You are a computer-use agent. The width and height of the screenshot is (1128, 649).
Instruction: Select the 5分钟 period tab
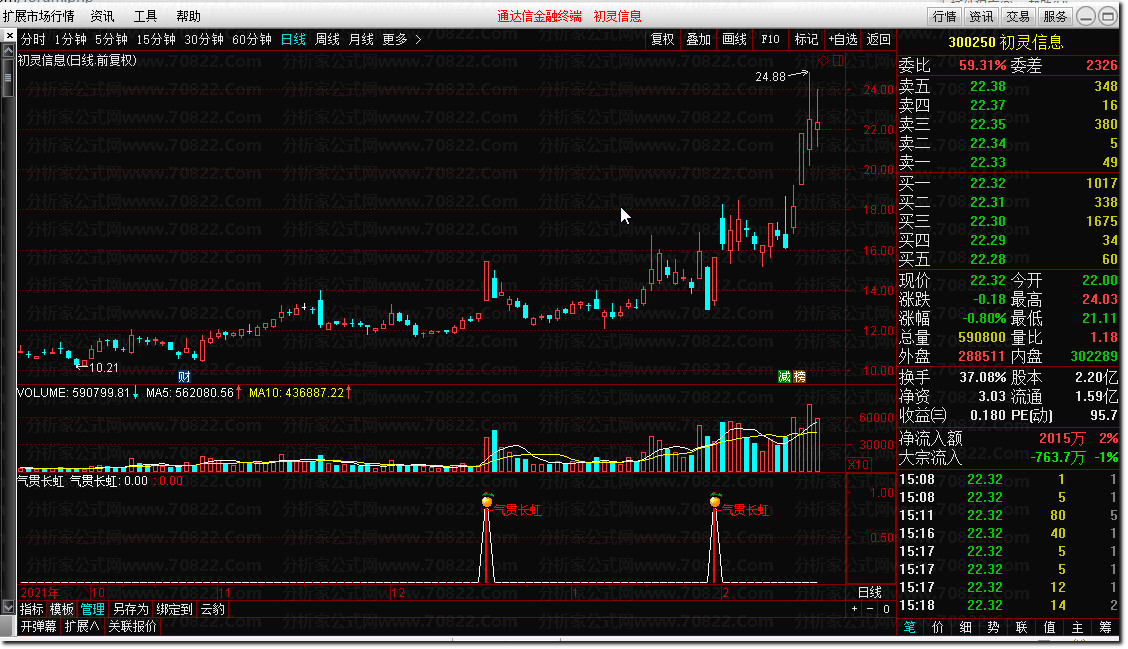click(112, 40)
